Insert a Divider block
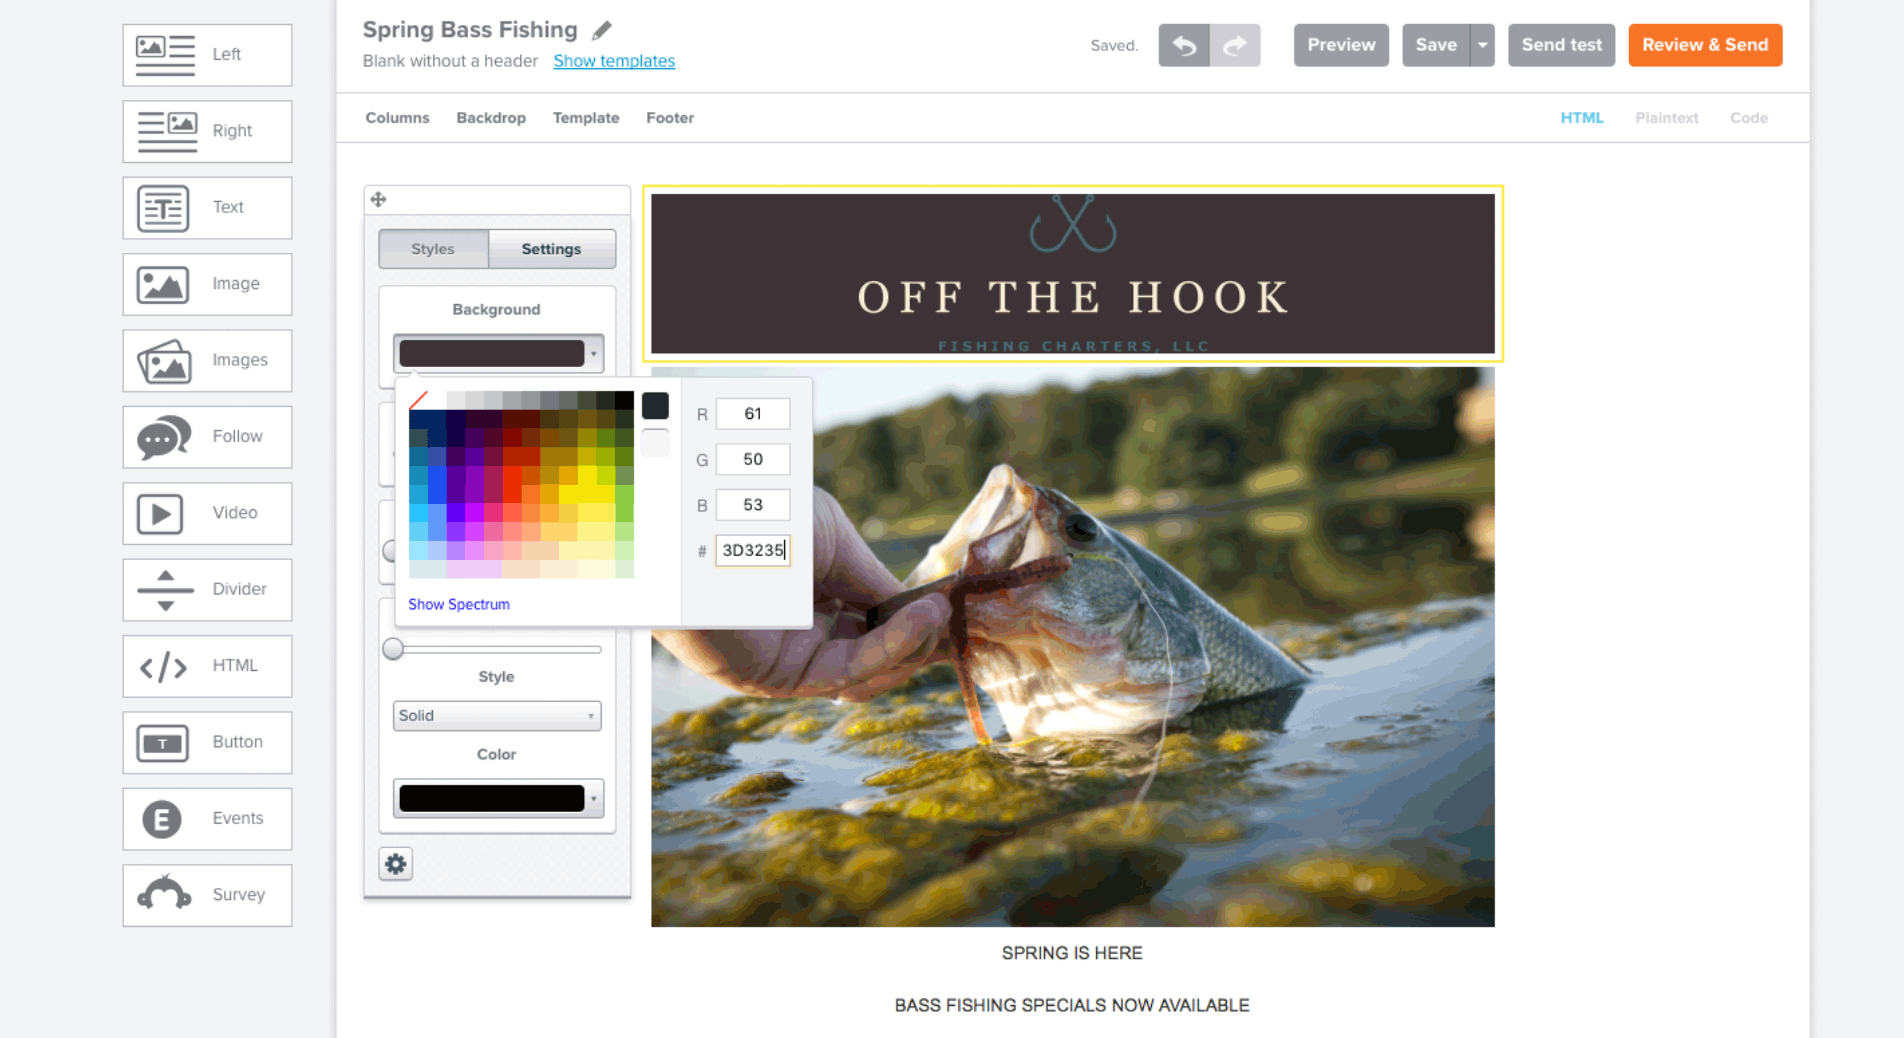This screenshot has height=1038, width=1904. click(x=207, y=589)
